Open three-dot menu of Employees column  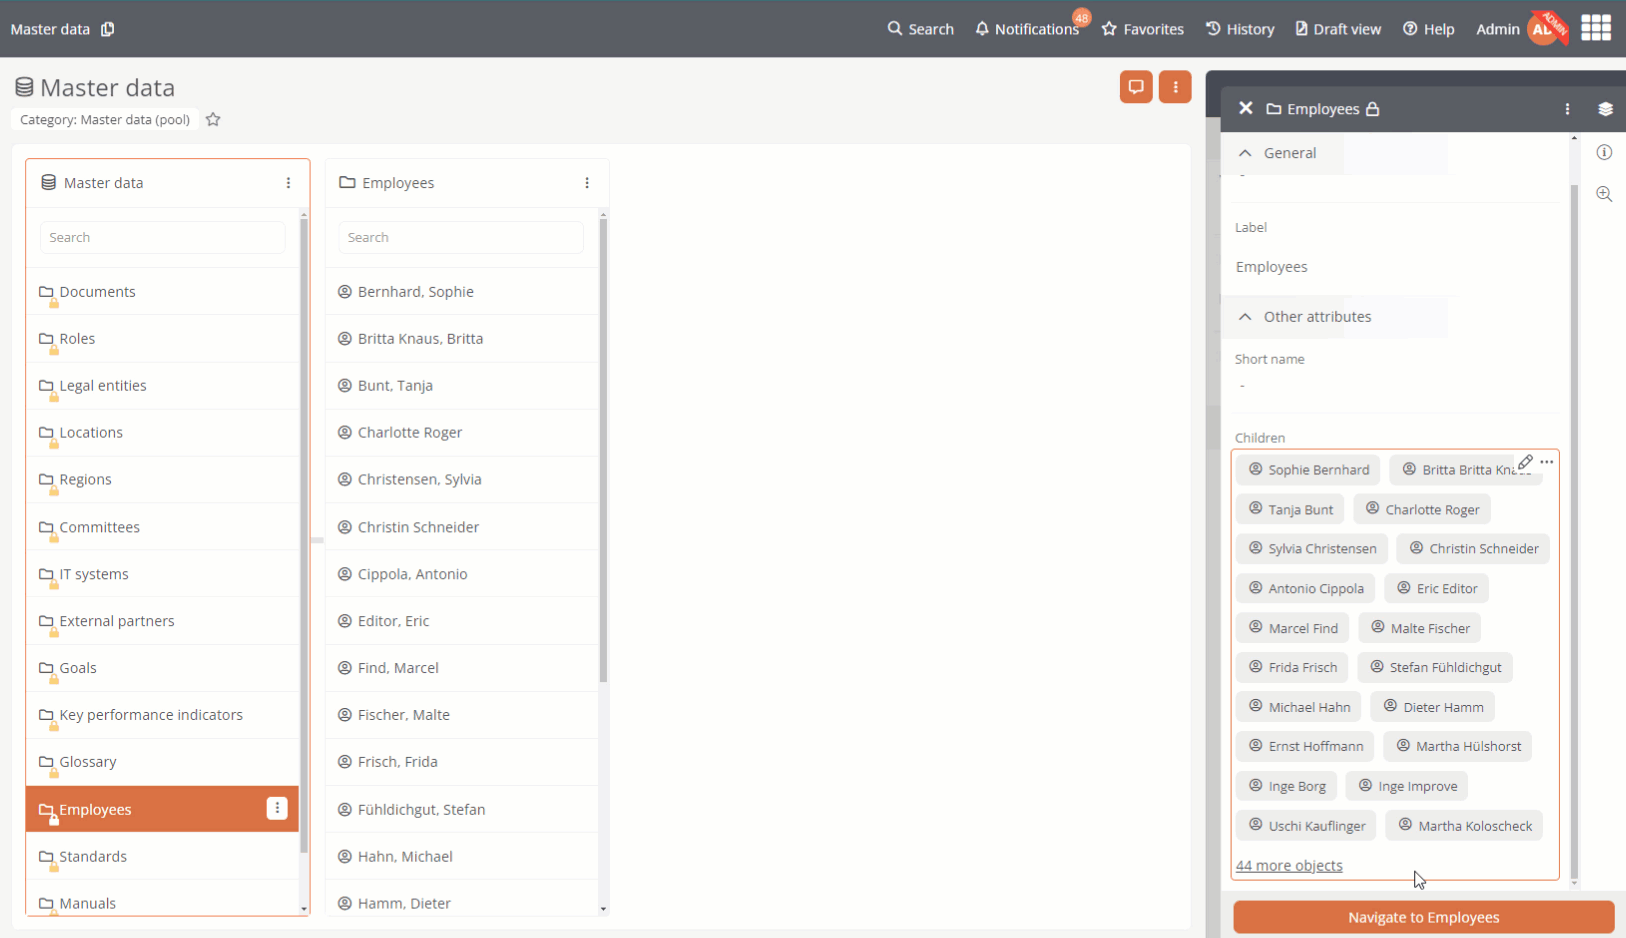point(587,183)
